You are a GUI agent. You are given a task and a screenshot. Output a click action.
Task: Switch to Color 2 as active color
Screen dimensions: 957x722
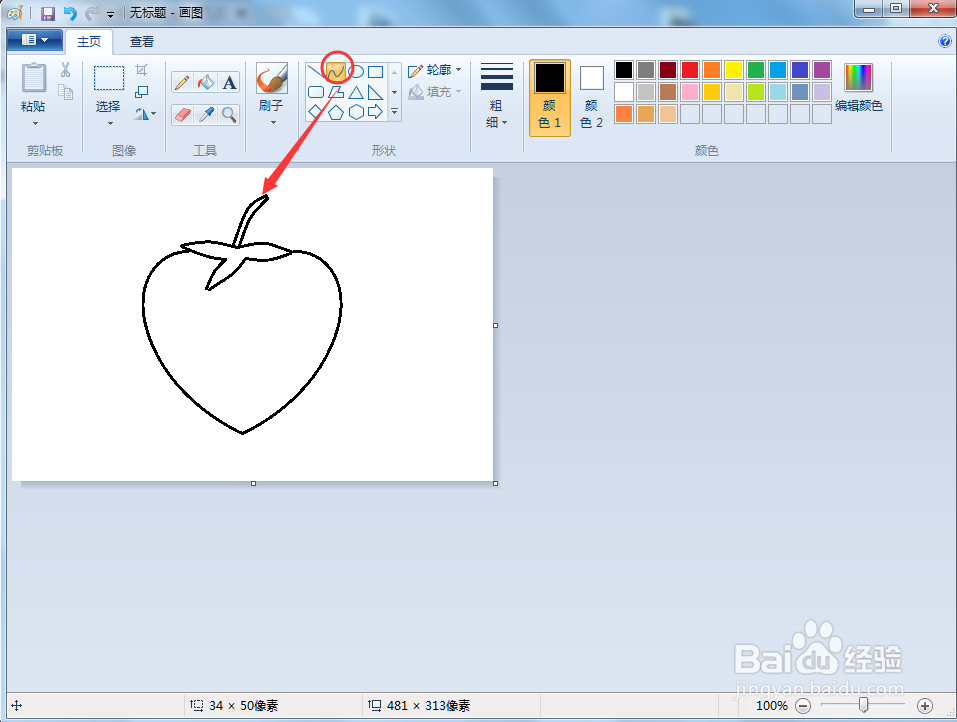click(590, 95)
